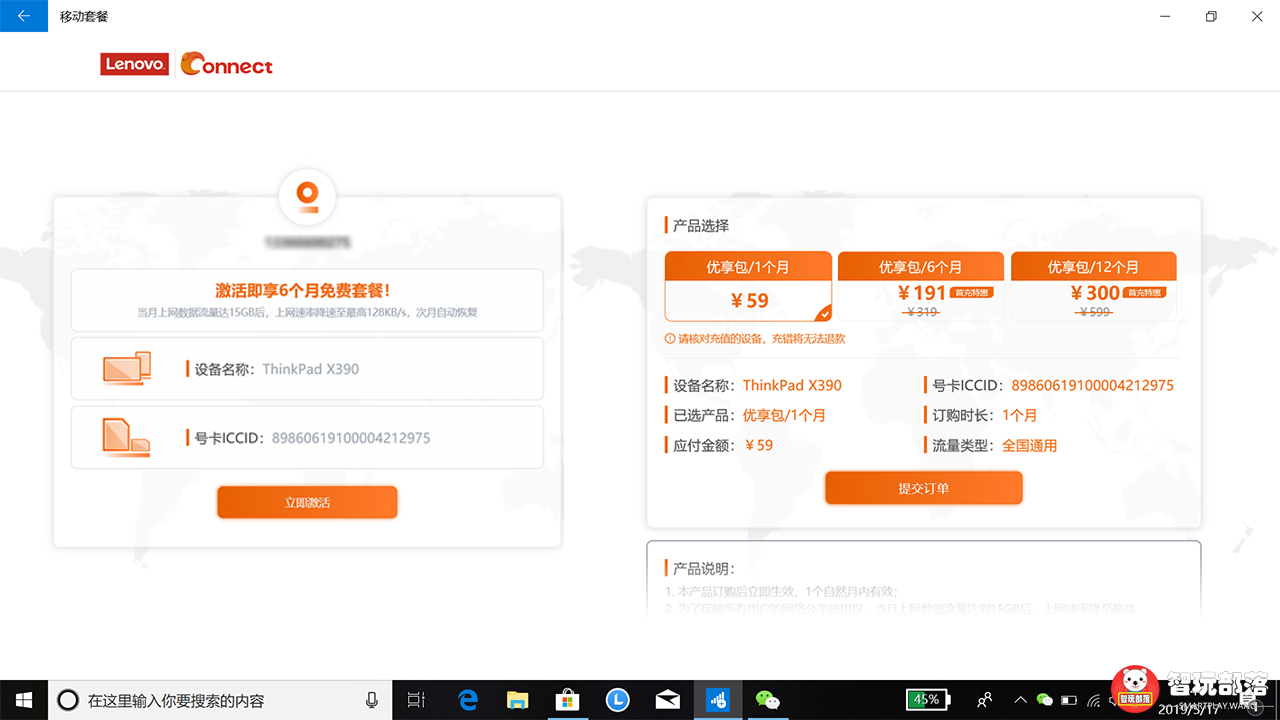Open the People icon in system tray
1280x720 pixels.
pyautogui.click(x=985, y=700)
